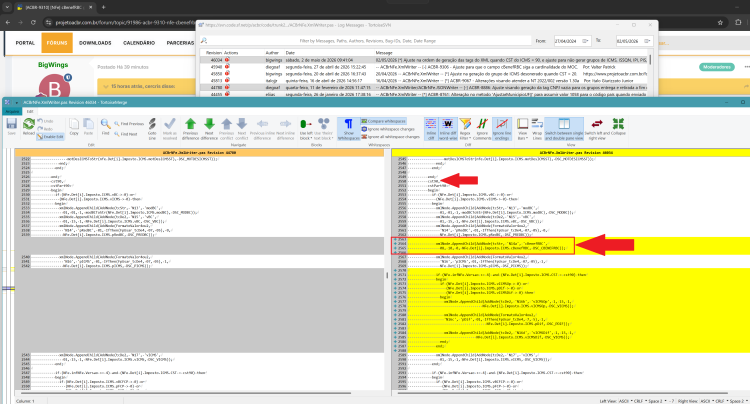Viewport: 750px width, 404px height.
Task: Click the Author column header
Action: coord(272,53)
